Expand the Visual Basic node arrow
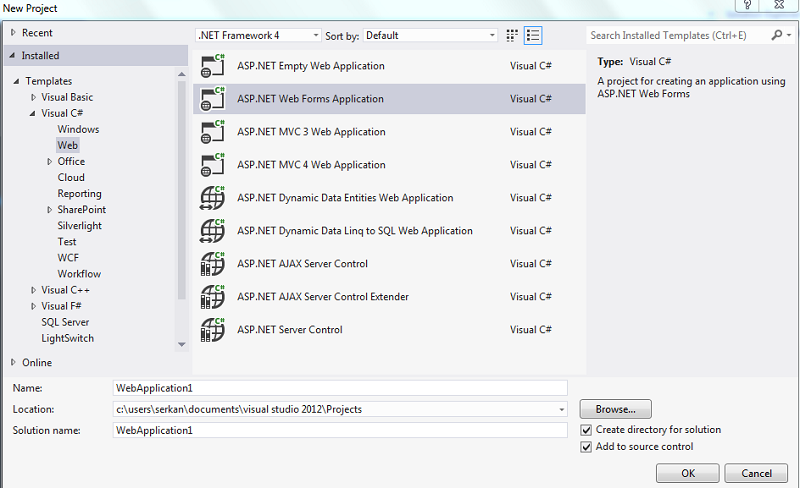800x488 pixels. pos(33,97)
